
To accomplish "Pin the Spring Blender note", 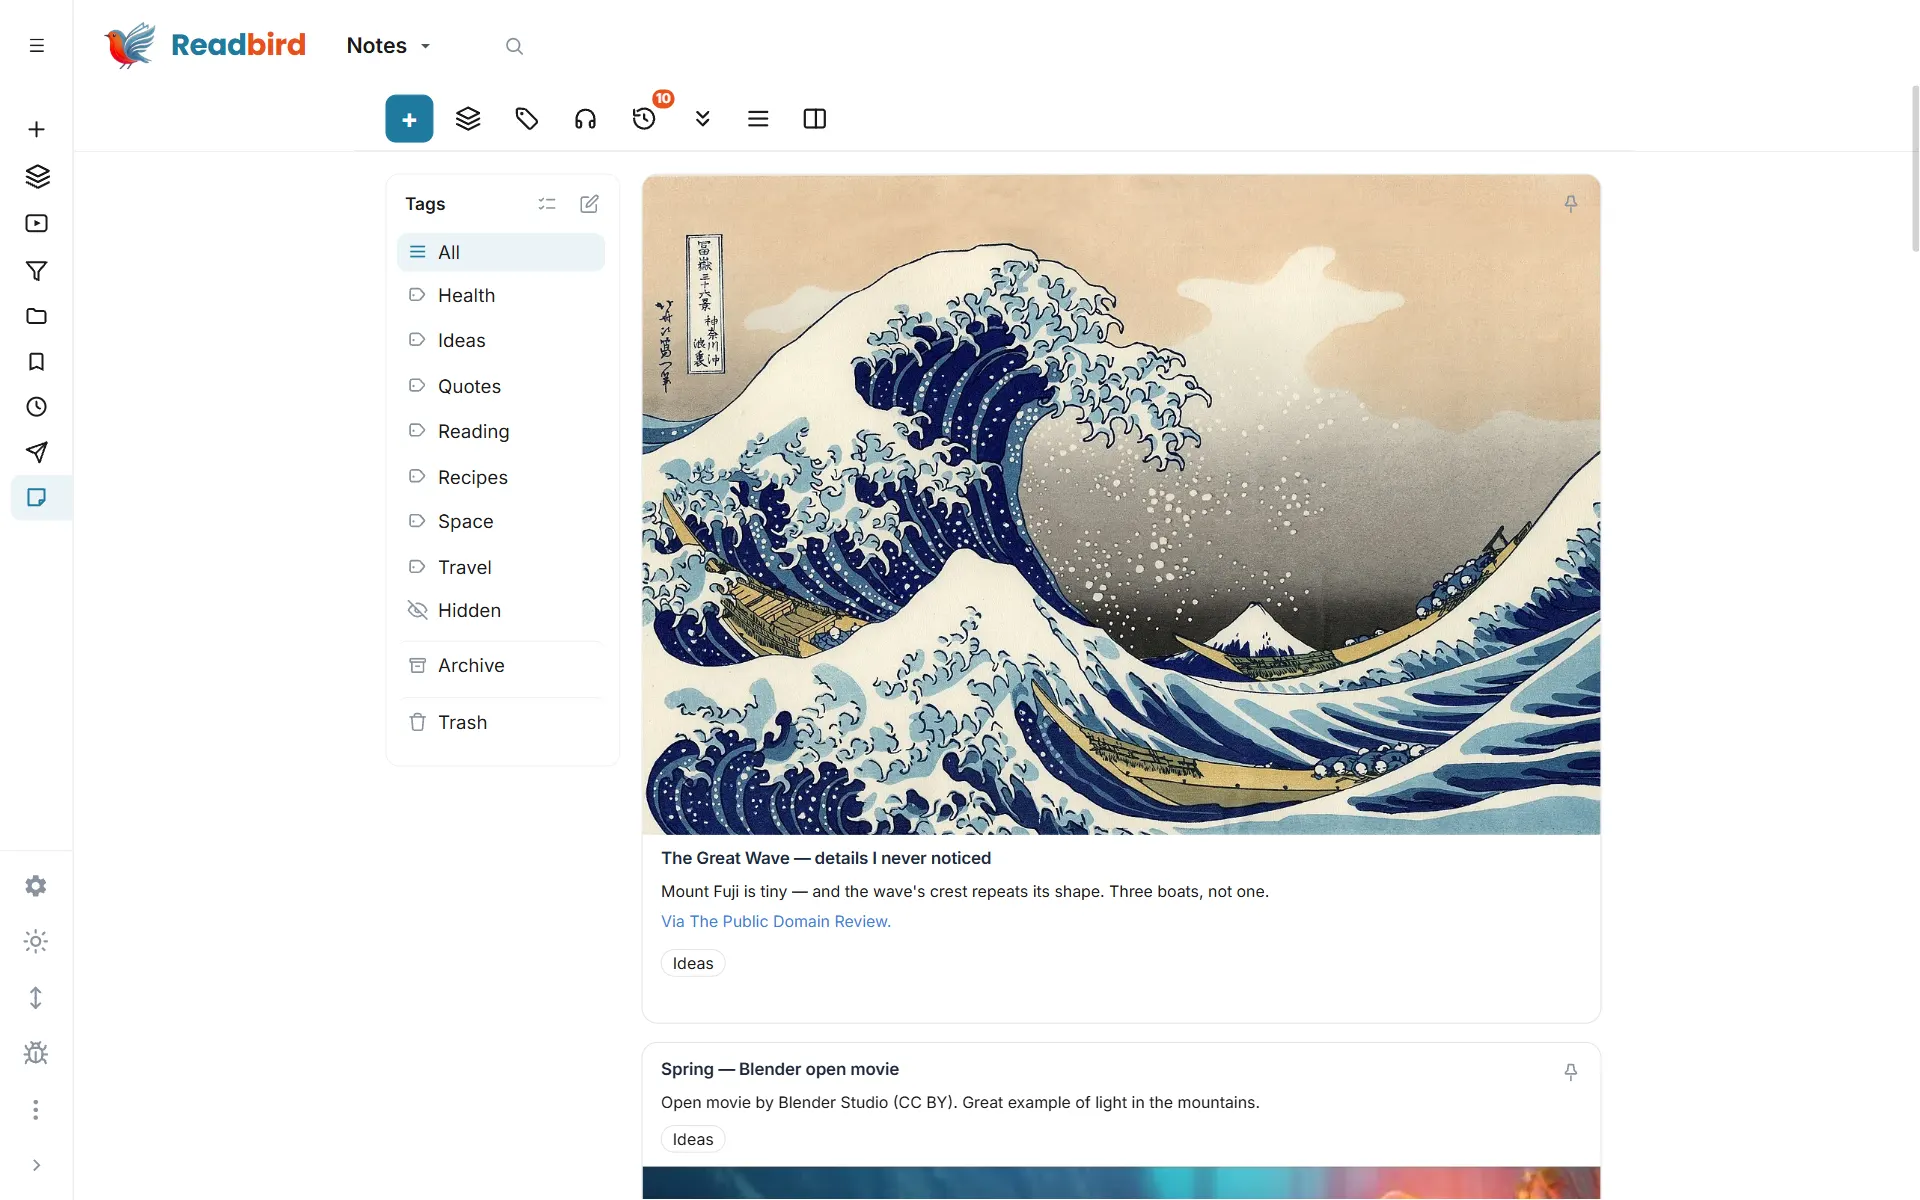I will [1571, 1072].
